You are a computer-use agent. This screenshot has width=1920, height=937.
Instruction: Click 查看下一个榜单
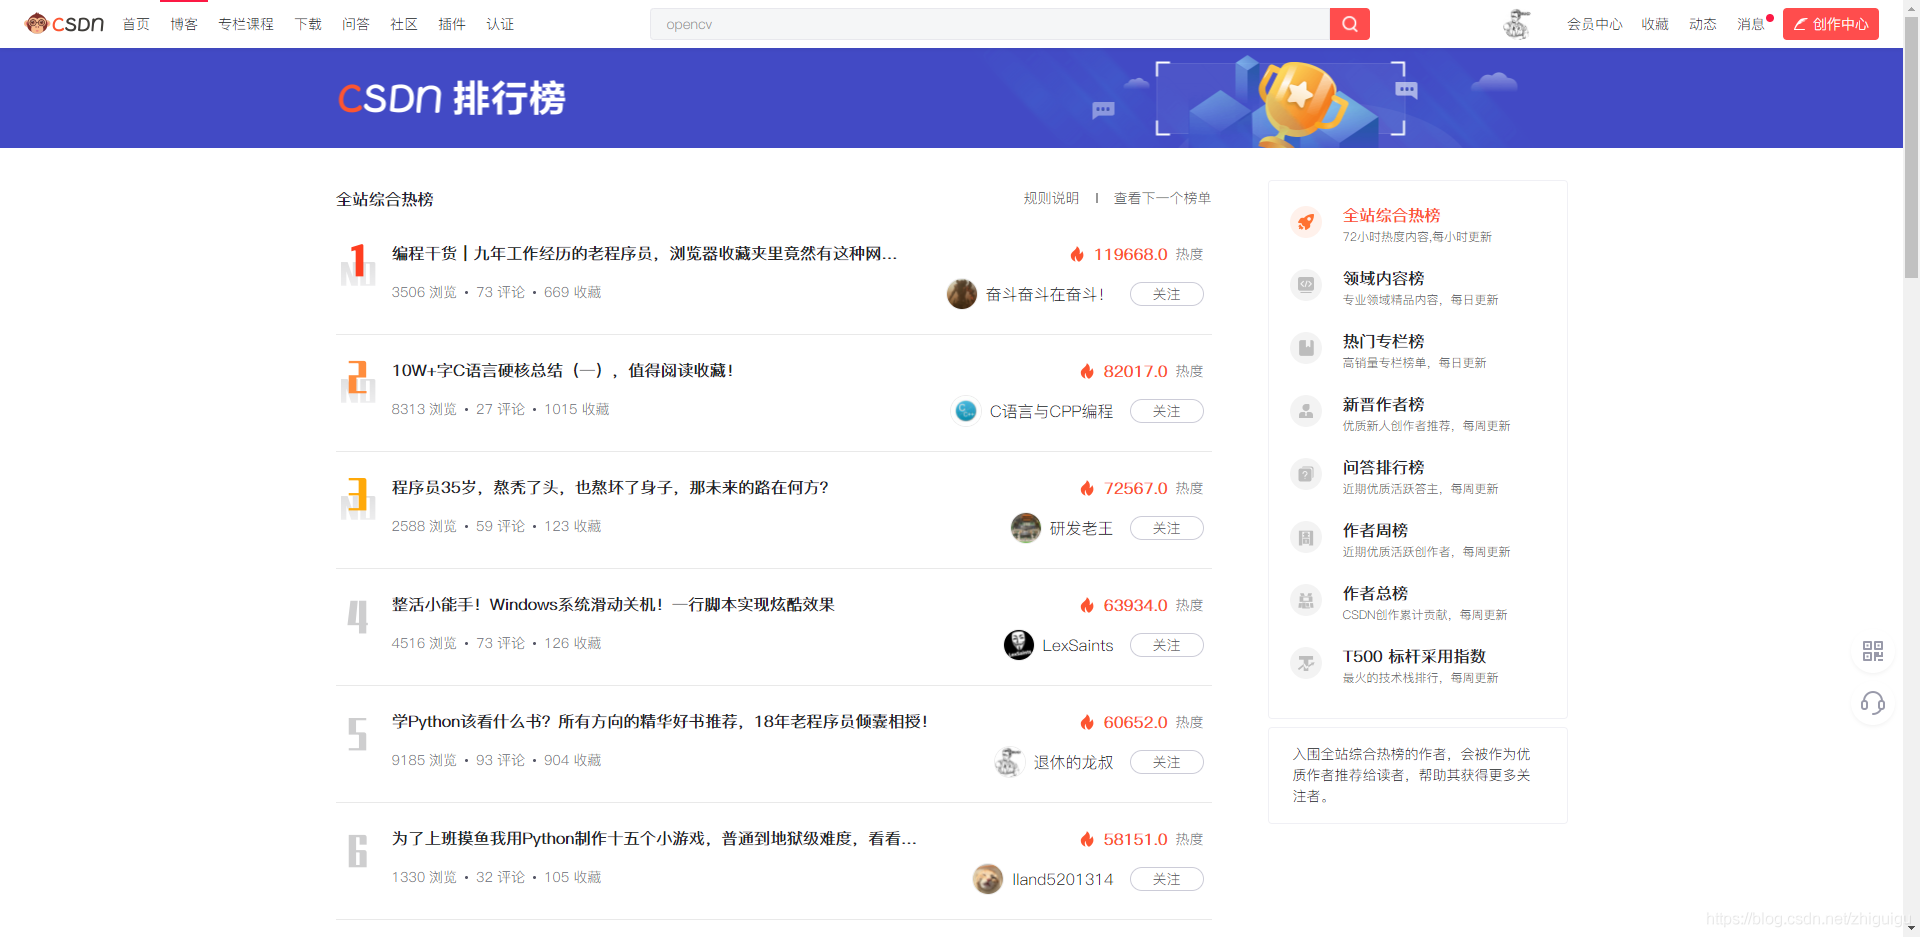point(1162,198)
